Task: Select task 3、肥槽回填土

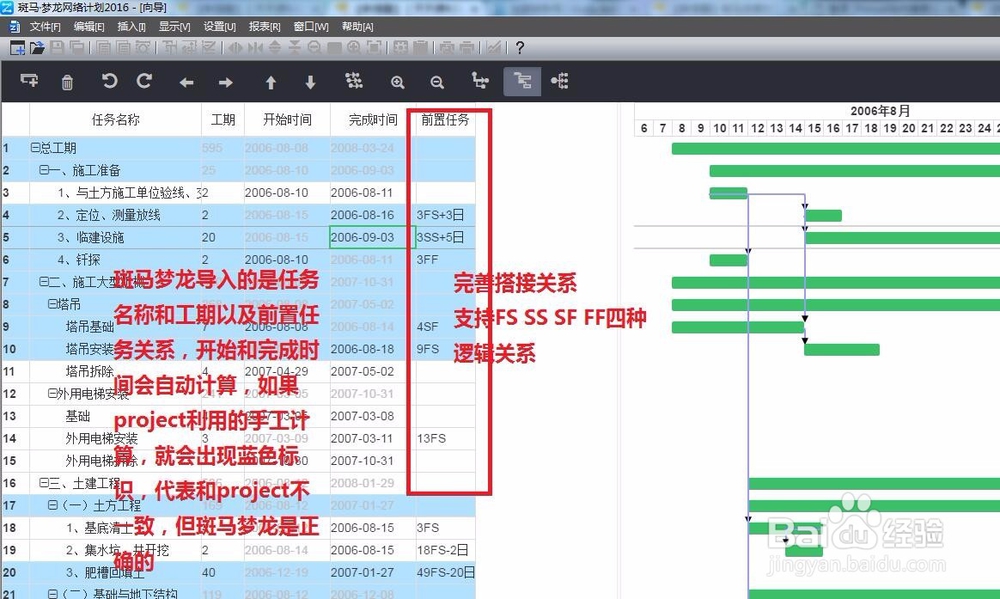Action: (x=104, y=572)
